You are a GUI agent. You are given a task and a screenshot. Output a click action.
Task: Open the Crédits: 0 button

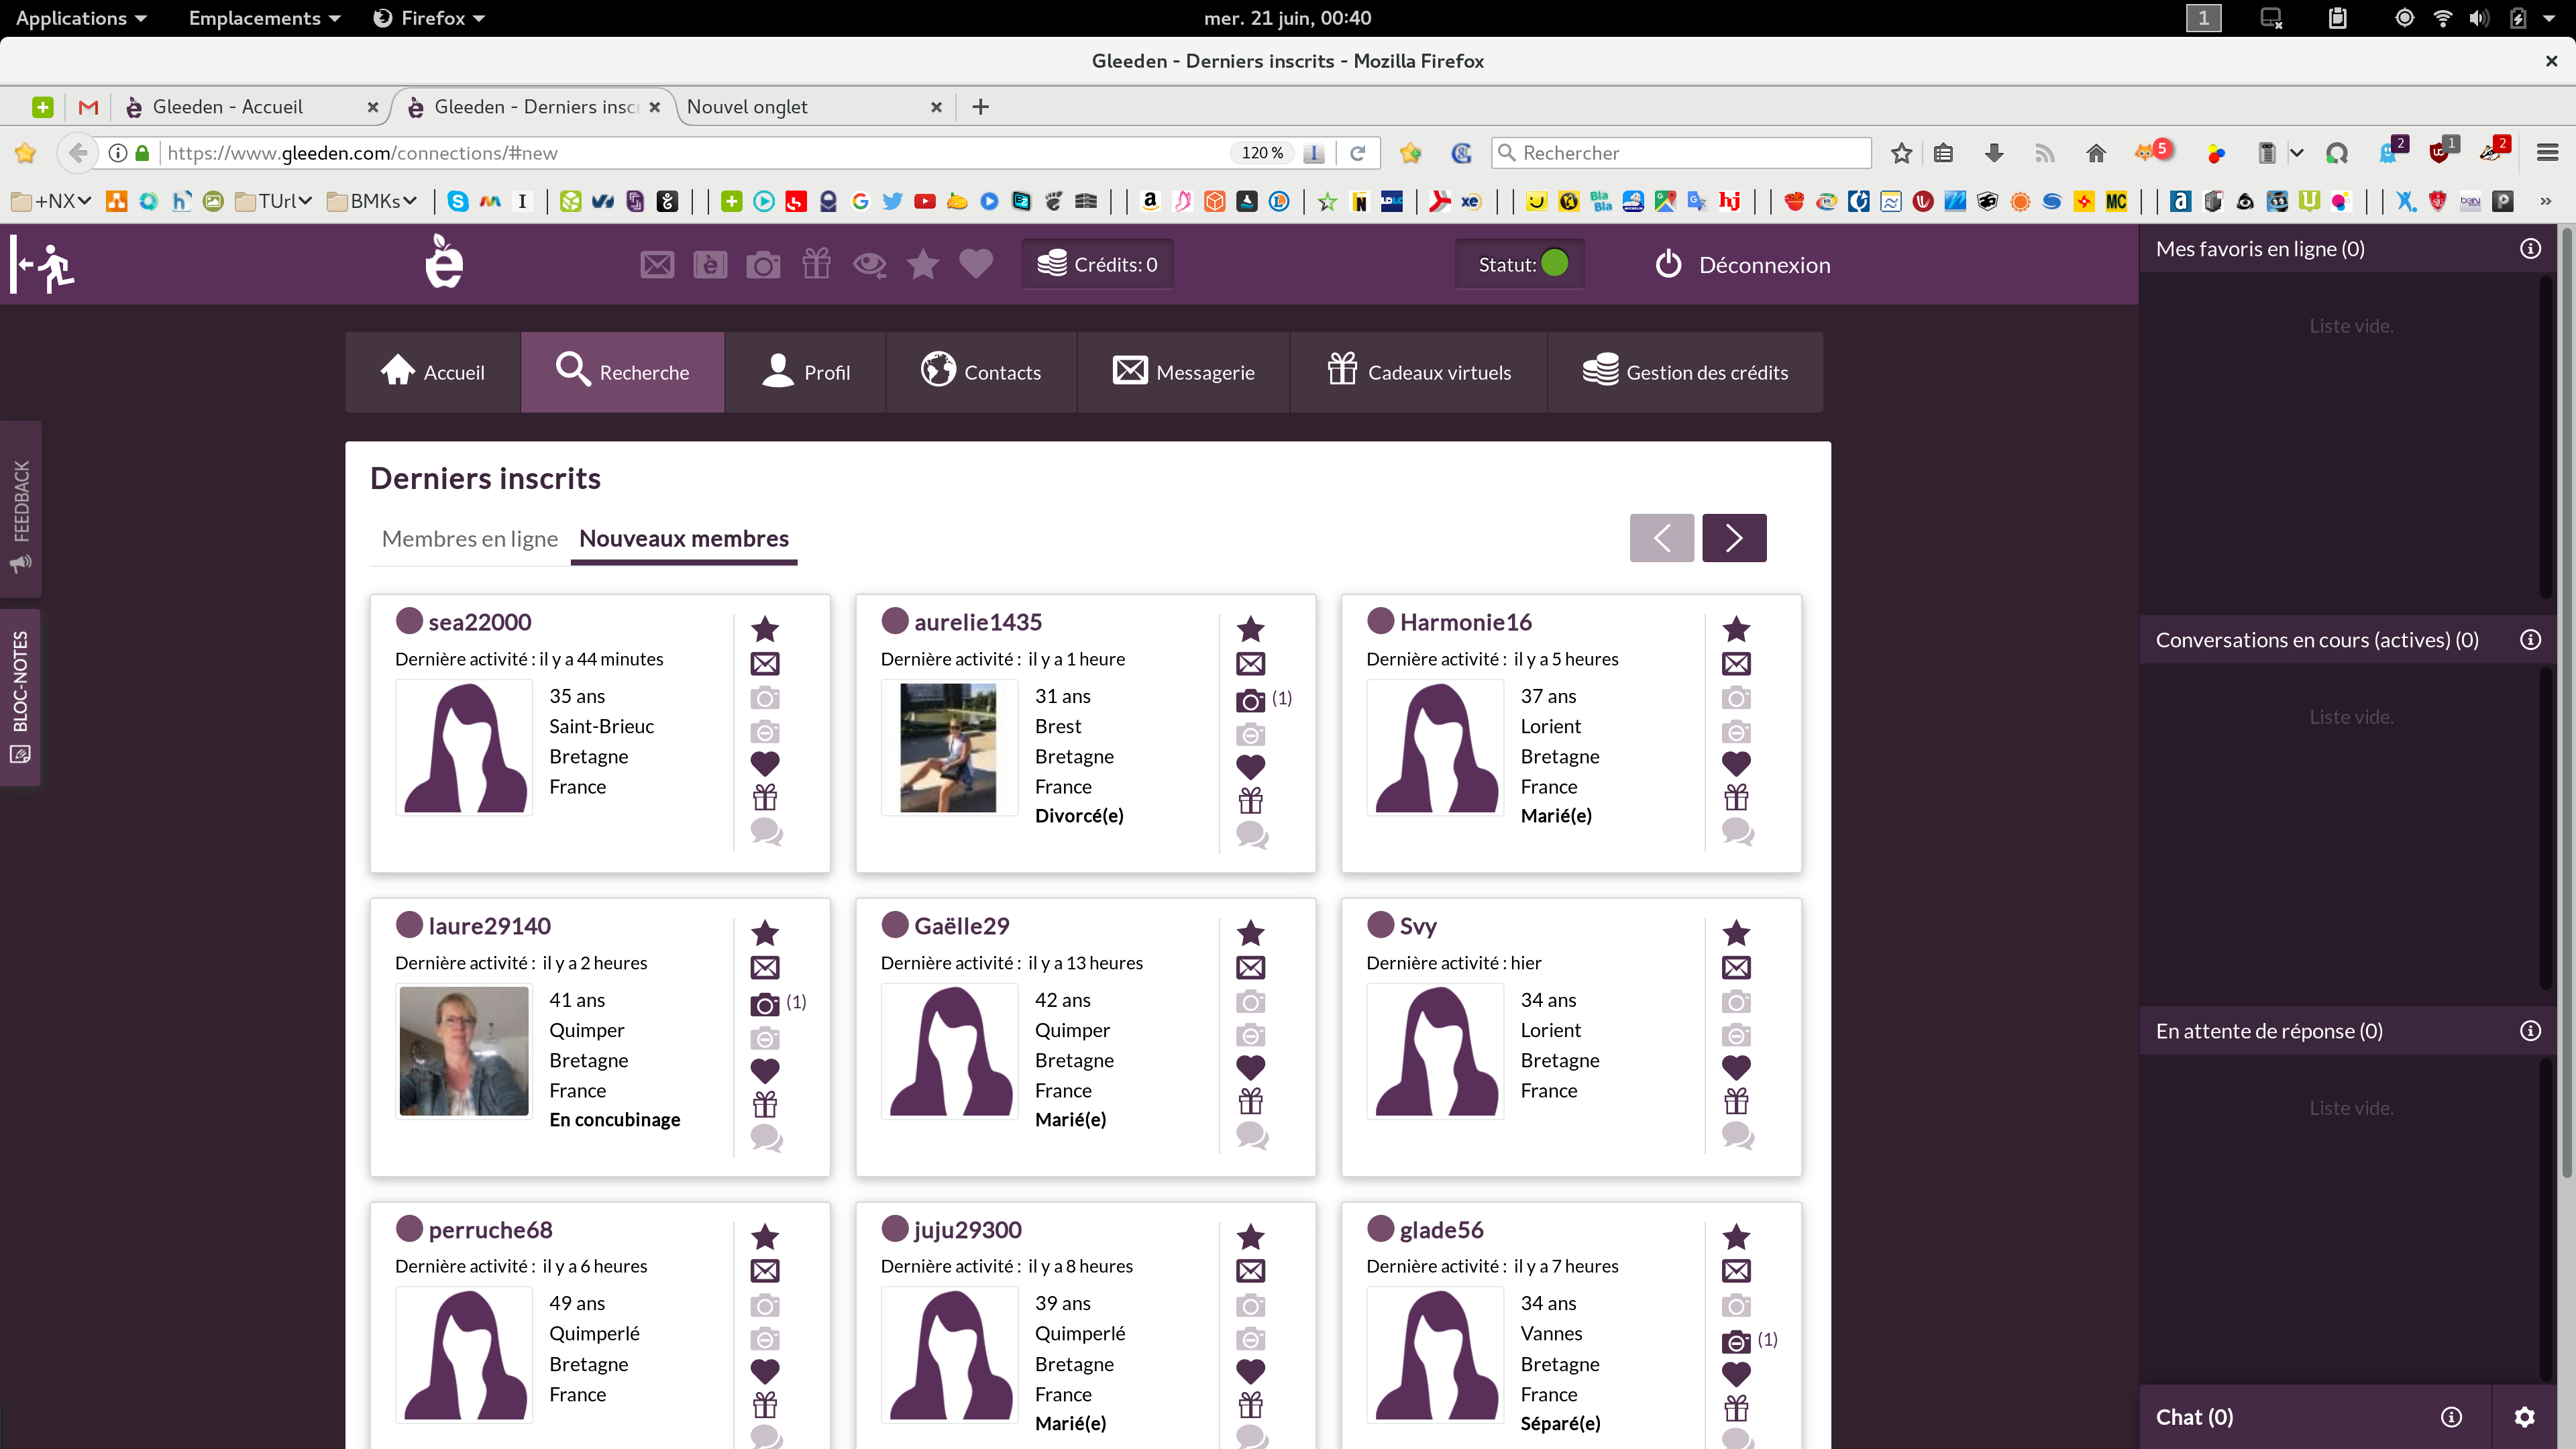click(1097, 264)
